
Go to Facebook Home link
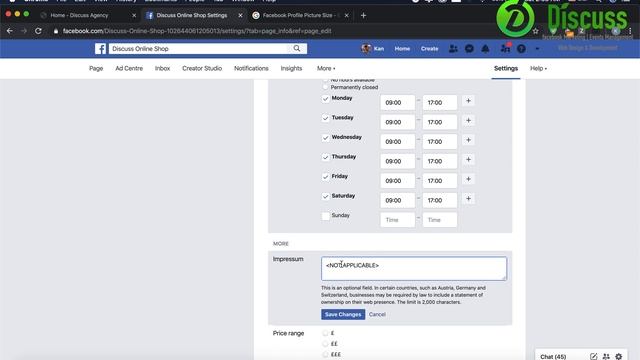402,49
